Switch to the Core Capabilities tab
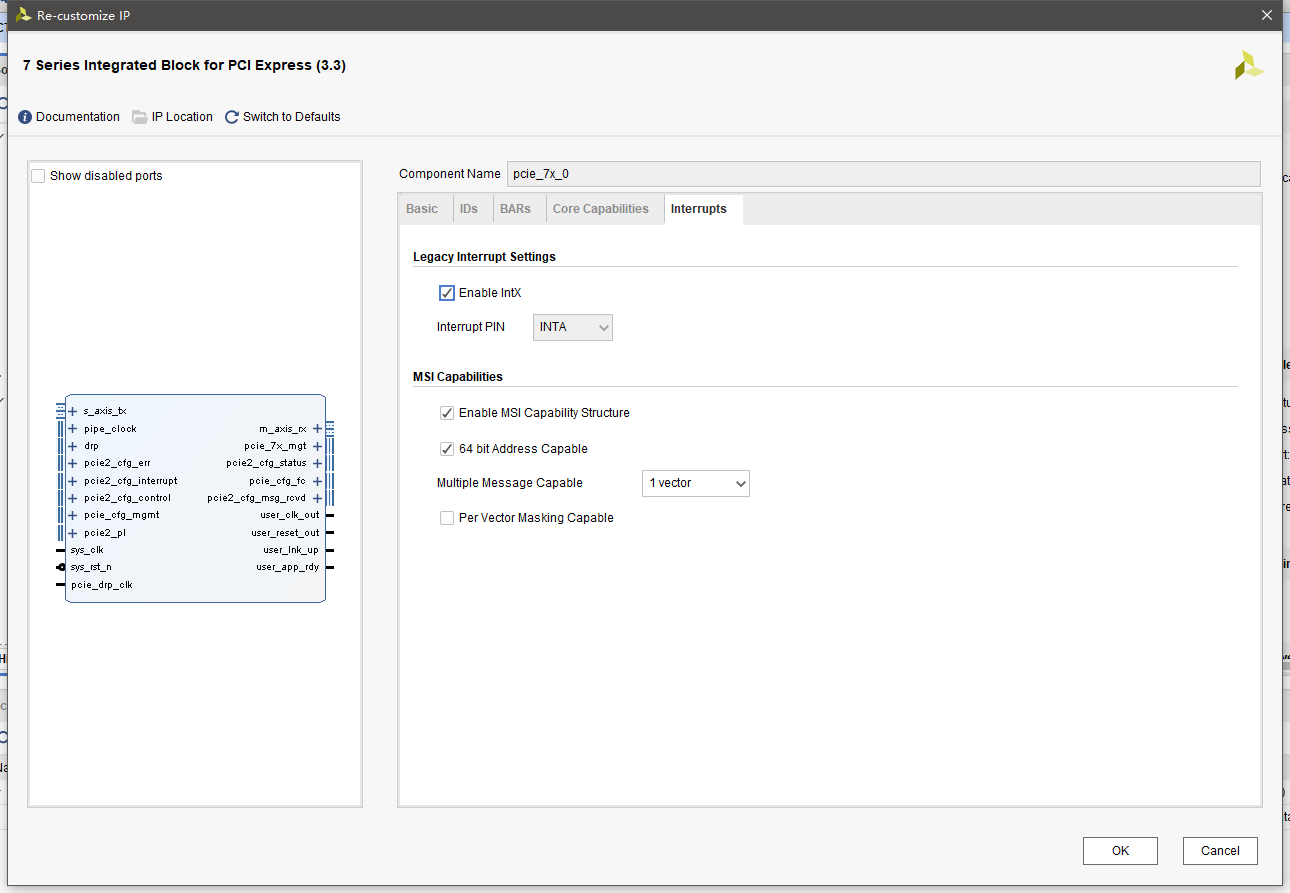Viewport: 1290px width, 893px height. click(601, 209)
